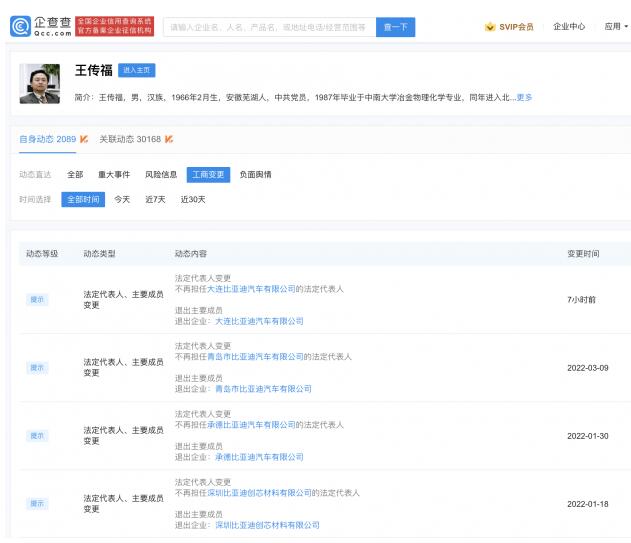This screenshot has width=631, height=543.
Task: Click the Qcc.com logo icon
Action: (21, 27)
